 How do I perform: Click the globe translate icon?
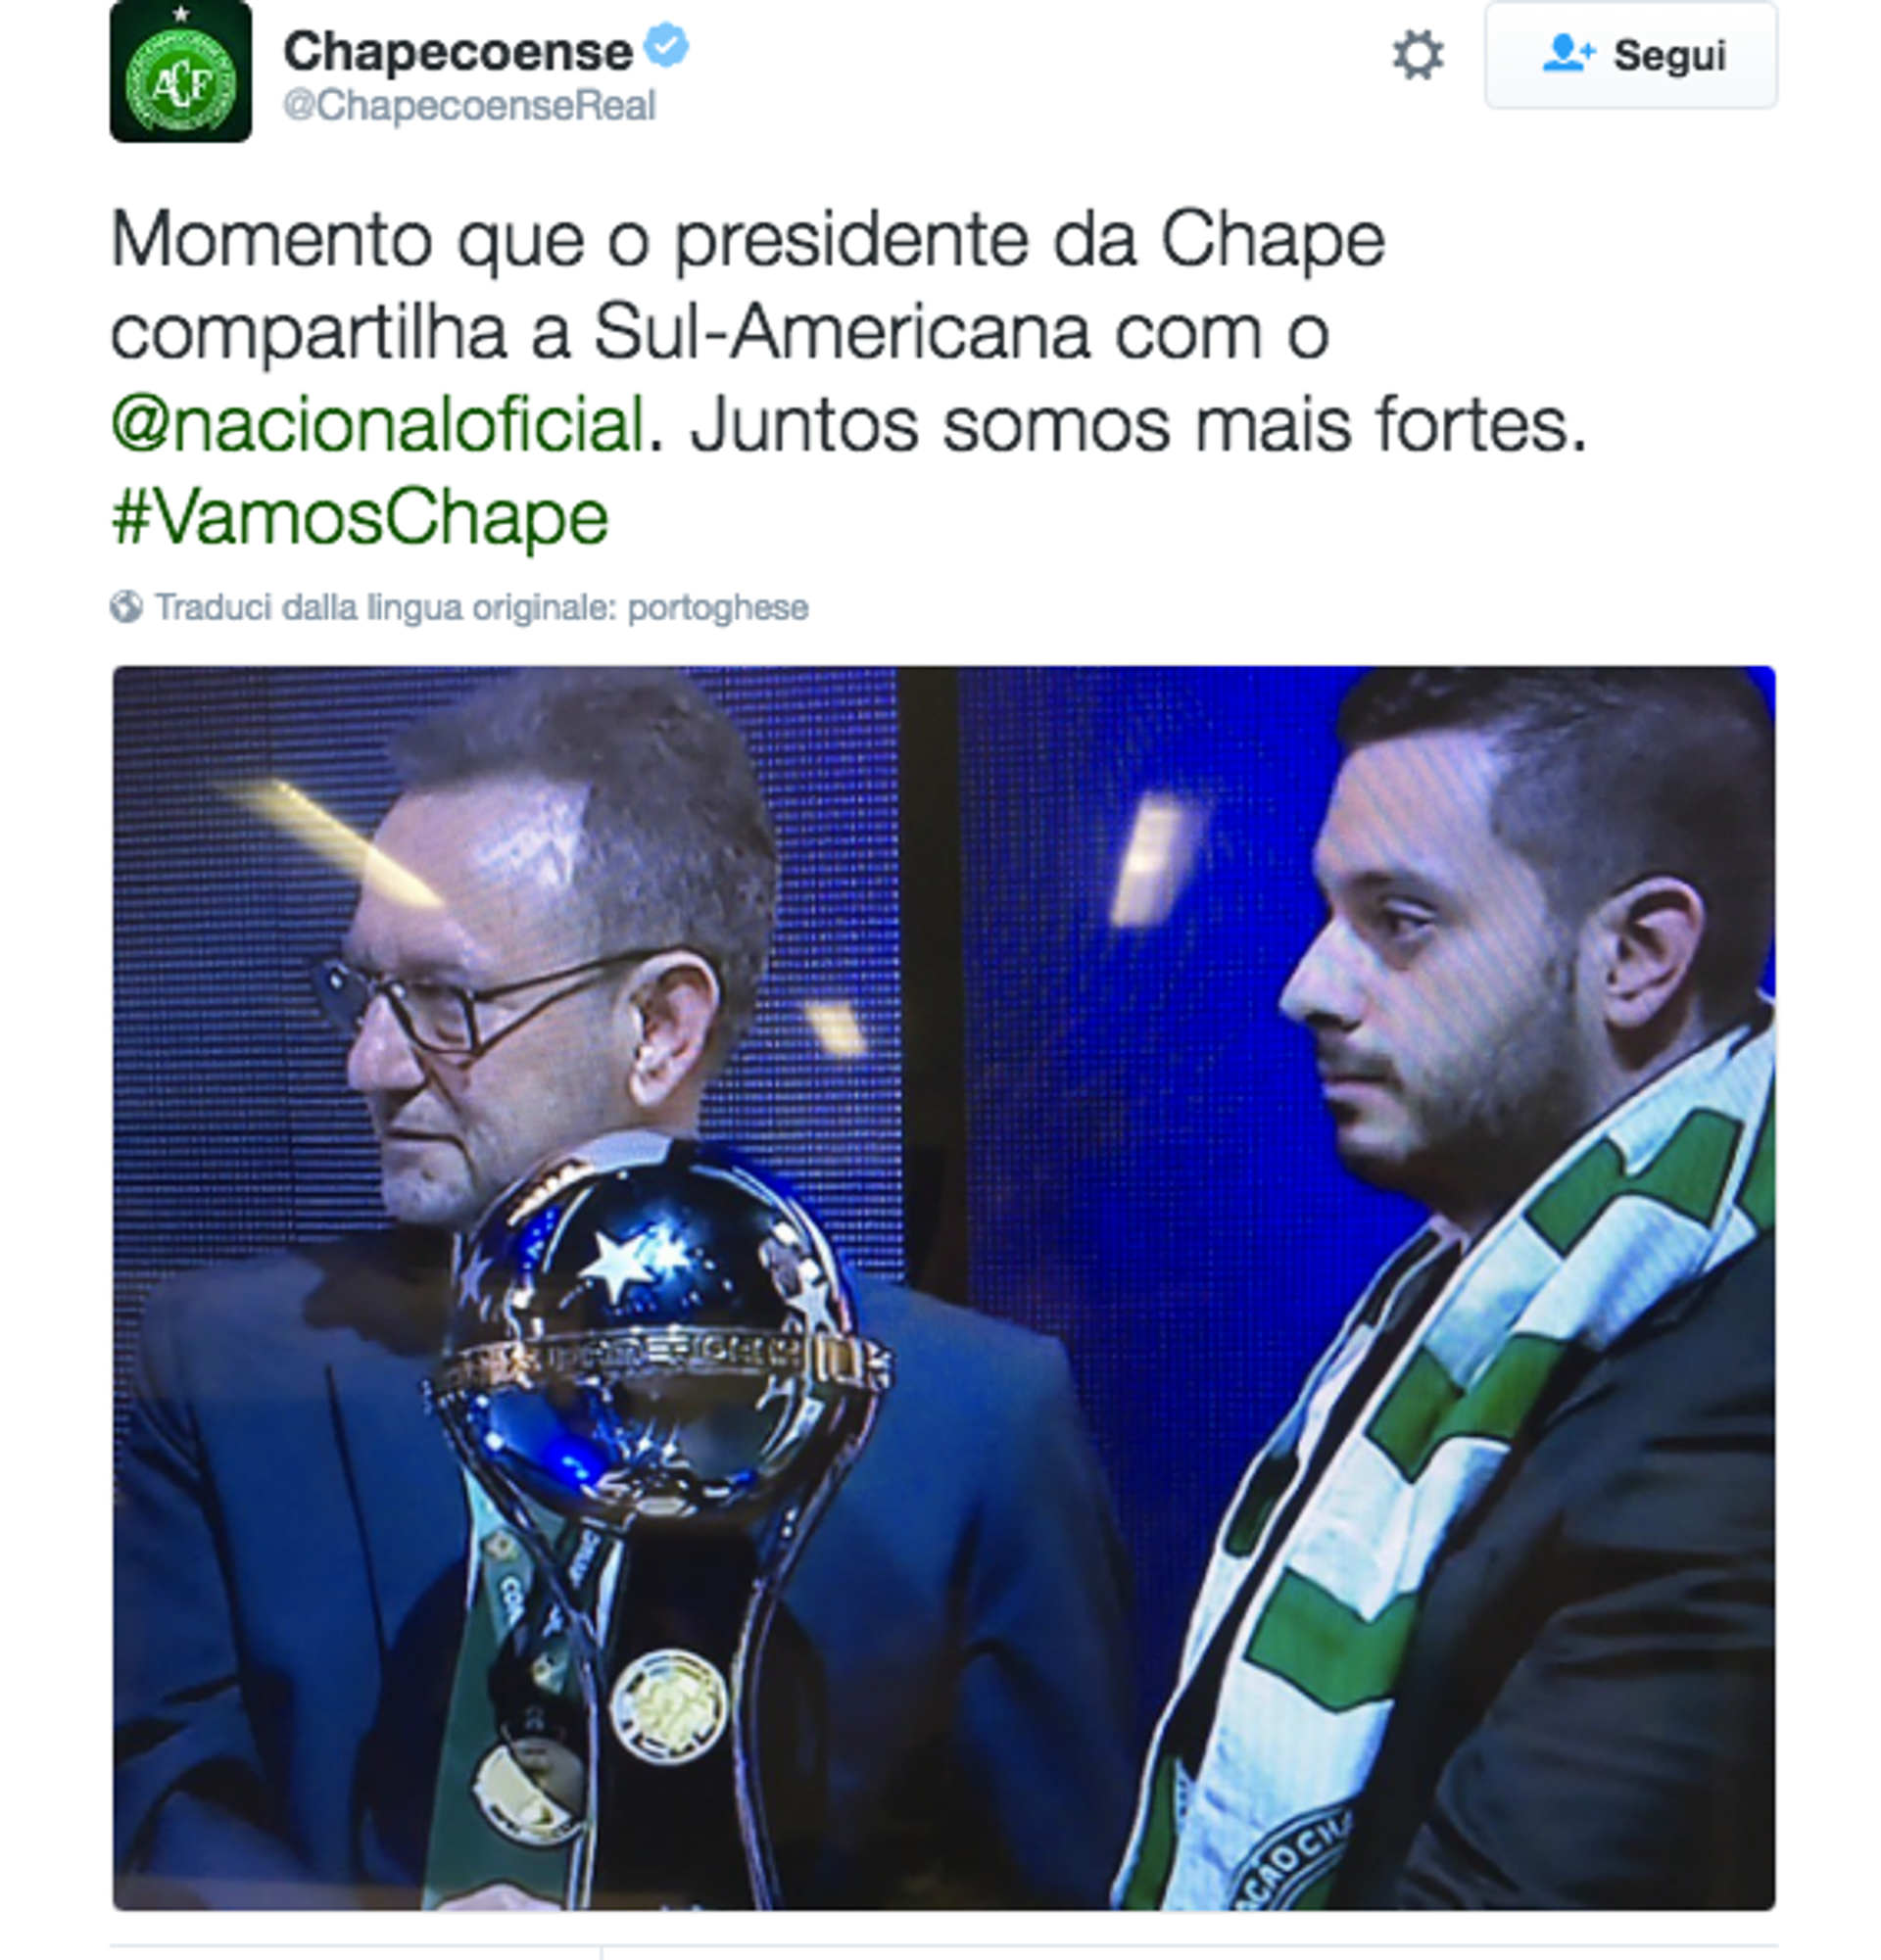[126, 607]
